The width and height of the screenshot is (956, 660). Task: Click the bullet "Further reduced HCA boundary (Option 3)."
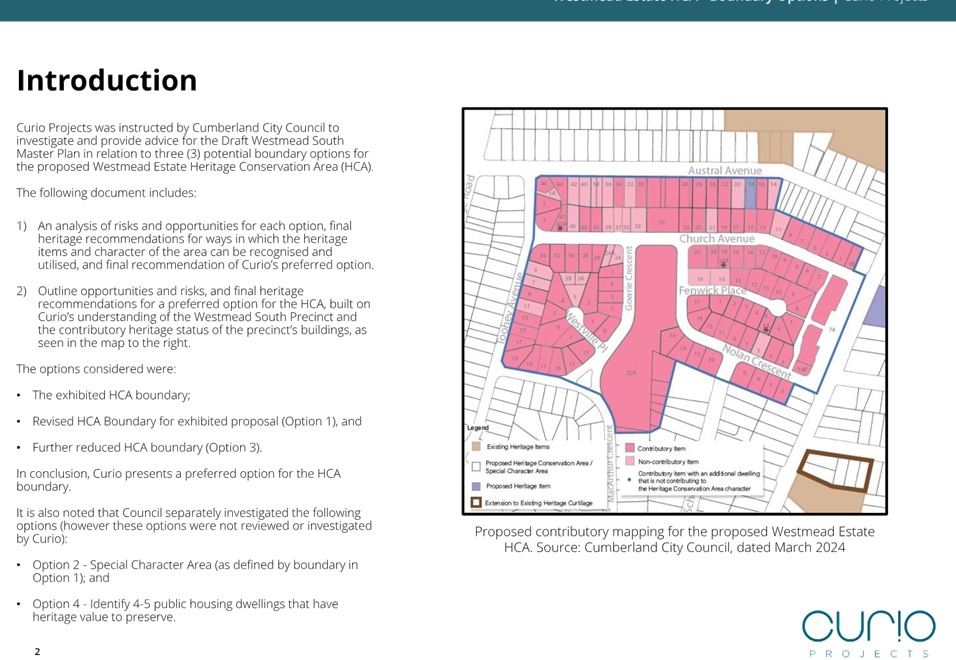pos(147,448)
